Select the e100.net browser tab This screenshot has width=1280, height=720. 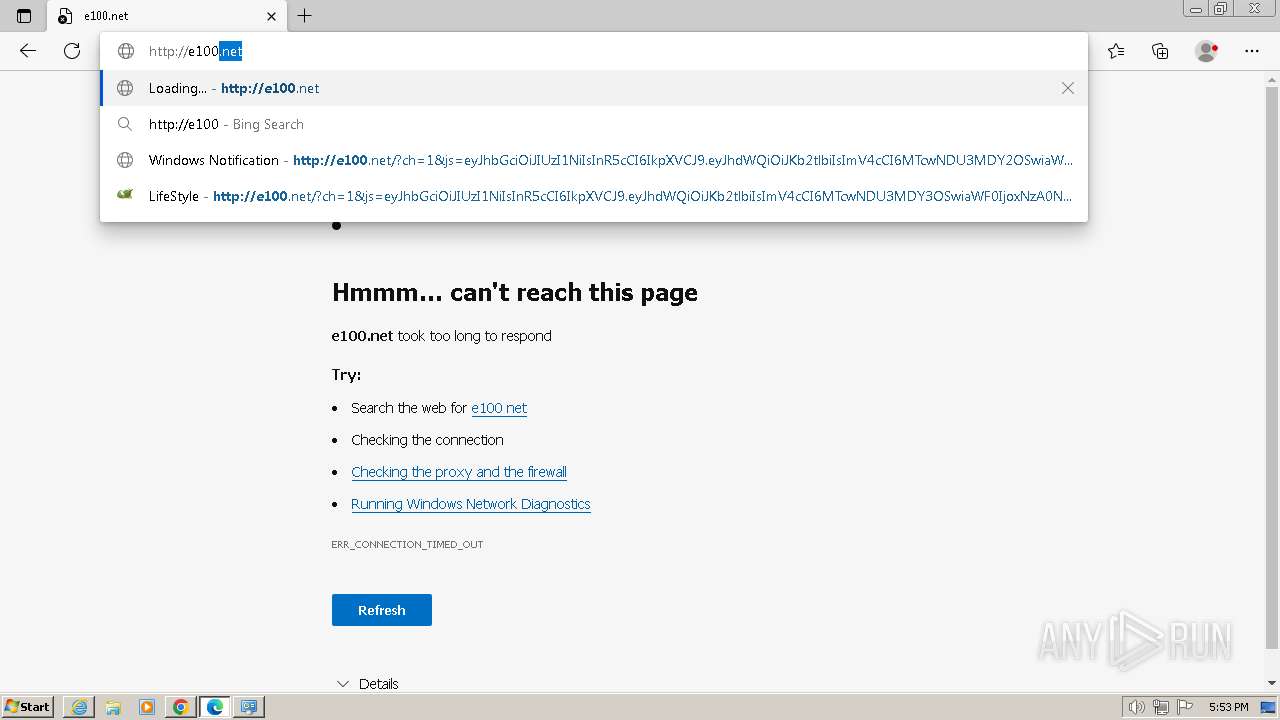point(167,16)
